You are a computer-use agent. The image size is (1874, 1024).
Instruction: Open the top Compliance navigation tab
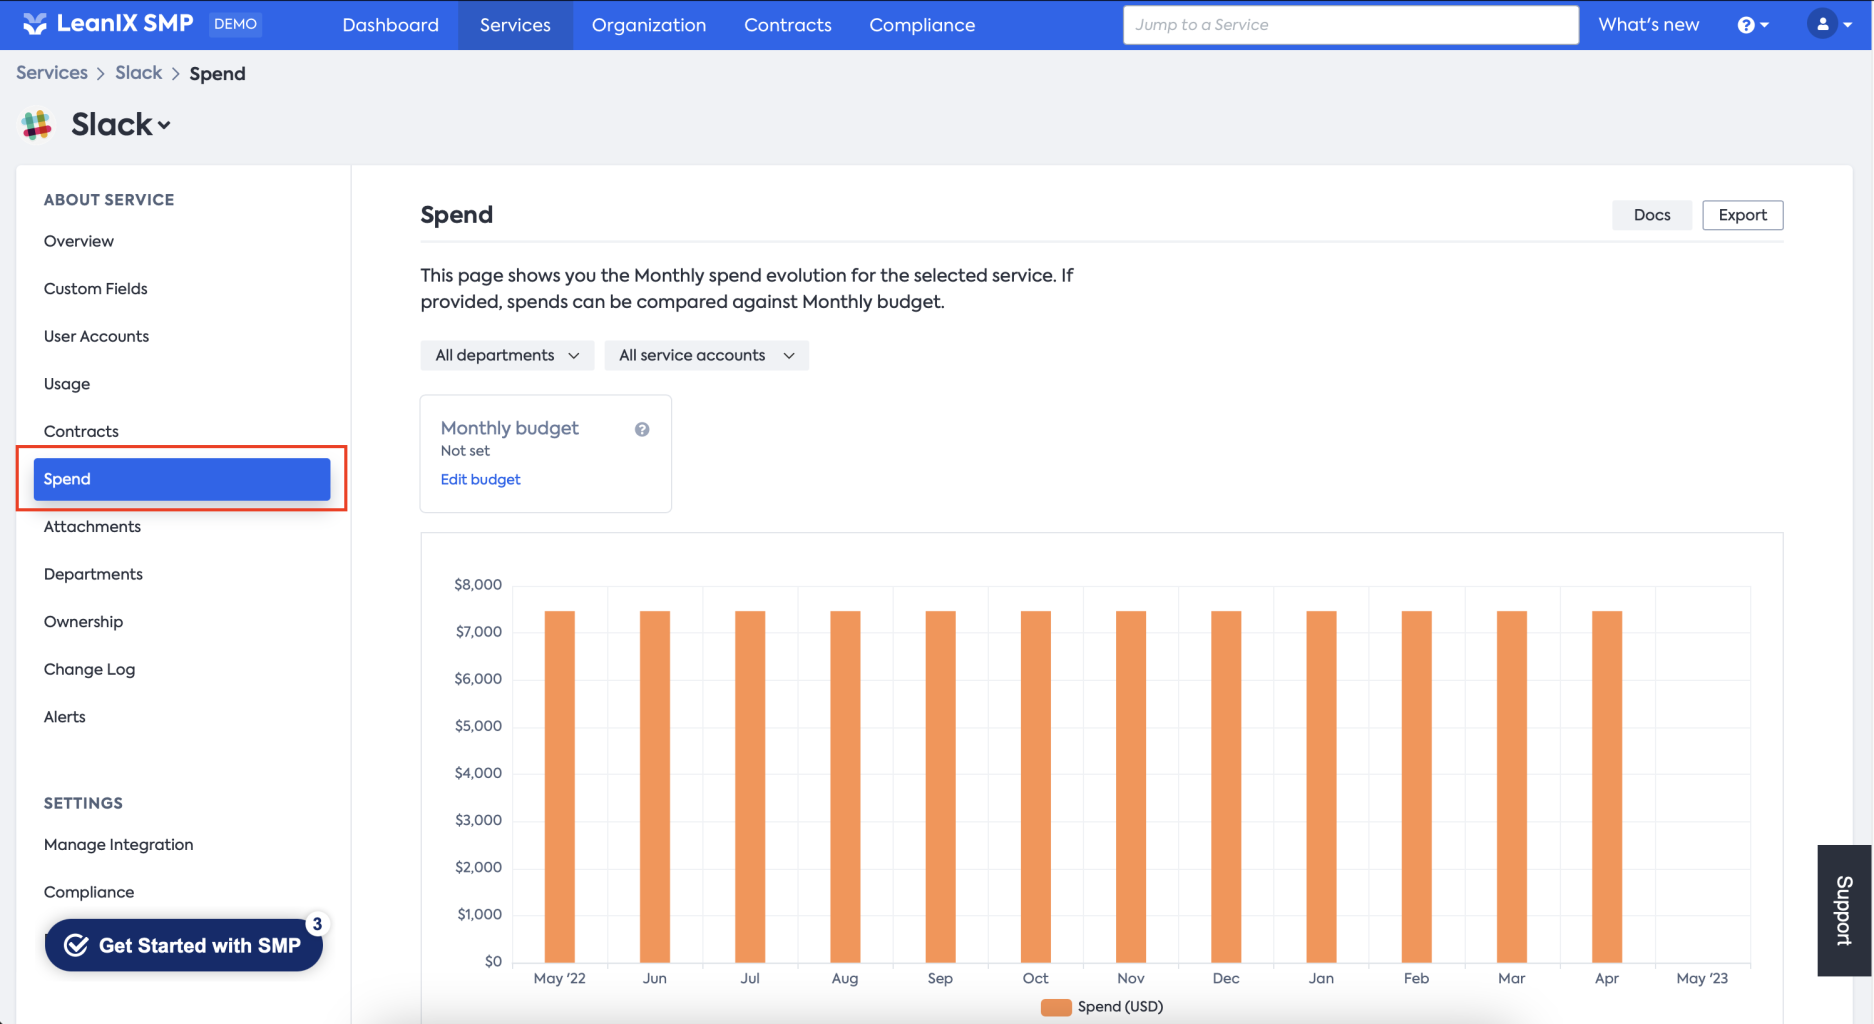[x=922, y=25]
